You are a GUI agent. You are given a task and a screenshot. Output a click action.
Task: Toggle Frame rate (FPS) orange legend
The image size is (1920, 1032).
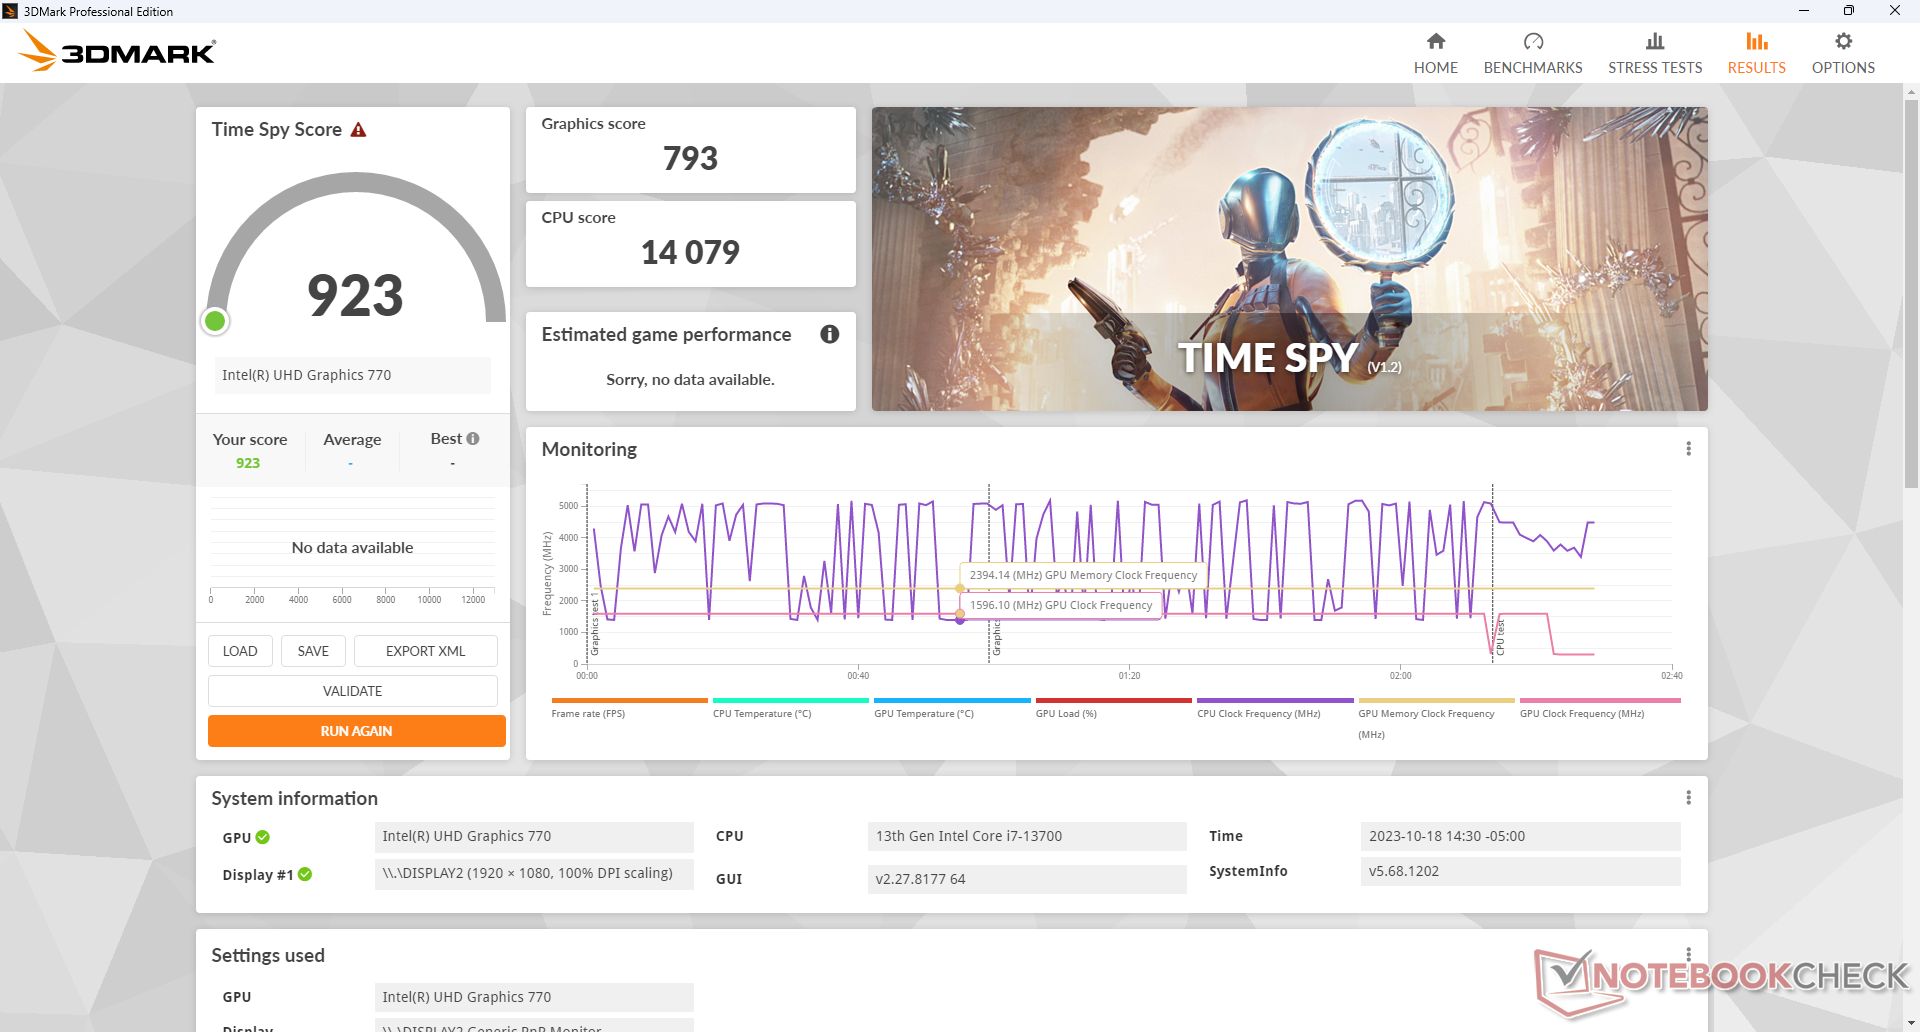(x=629, y=708)
